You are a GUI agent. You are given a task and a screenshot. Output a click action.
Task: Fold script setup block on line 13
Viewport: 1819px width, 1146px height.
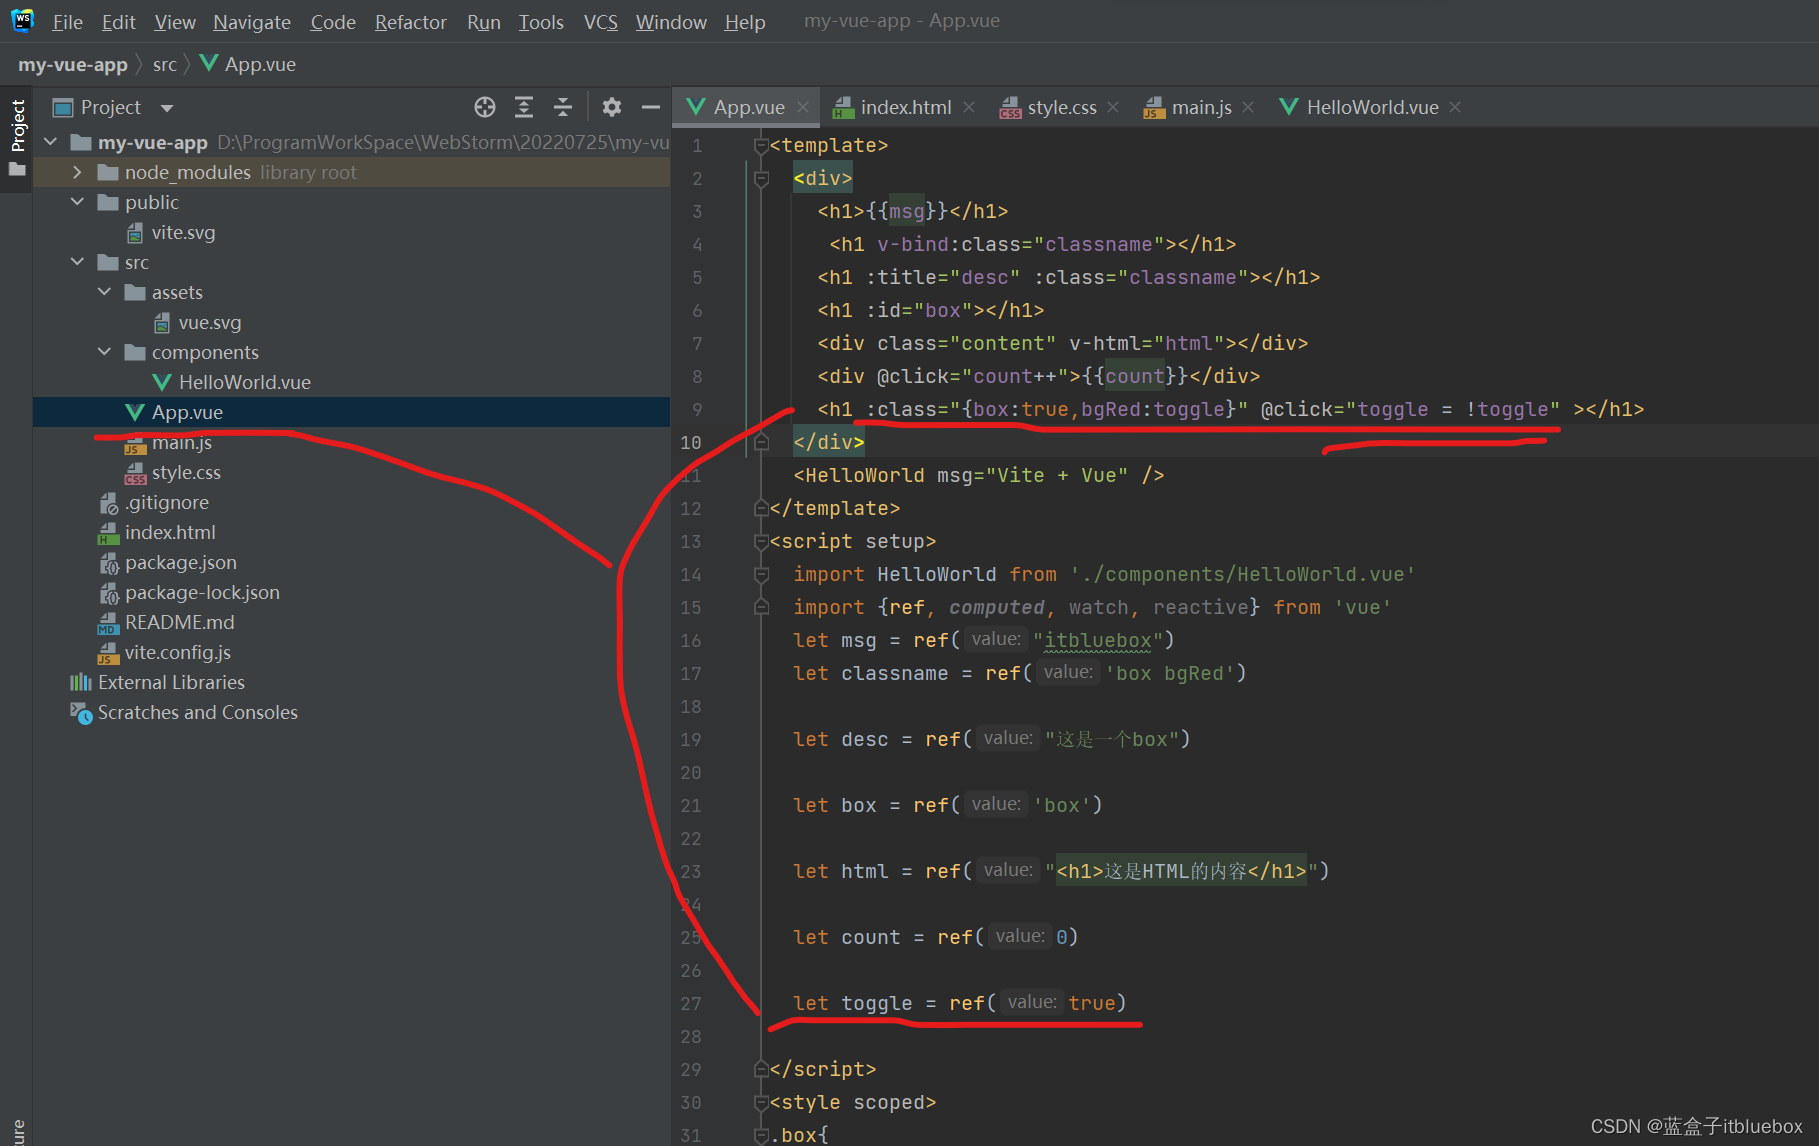tap(761, 542)
